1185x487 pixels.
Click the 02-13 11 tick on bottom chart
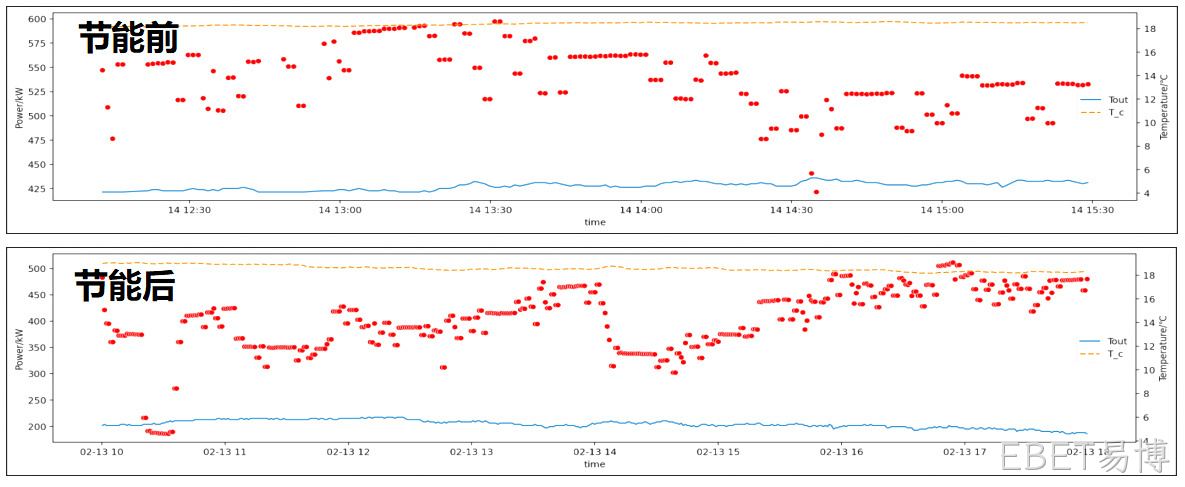[x=226, y=452]
